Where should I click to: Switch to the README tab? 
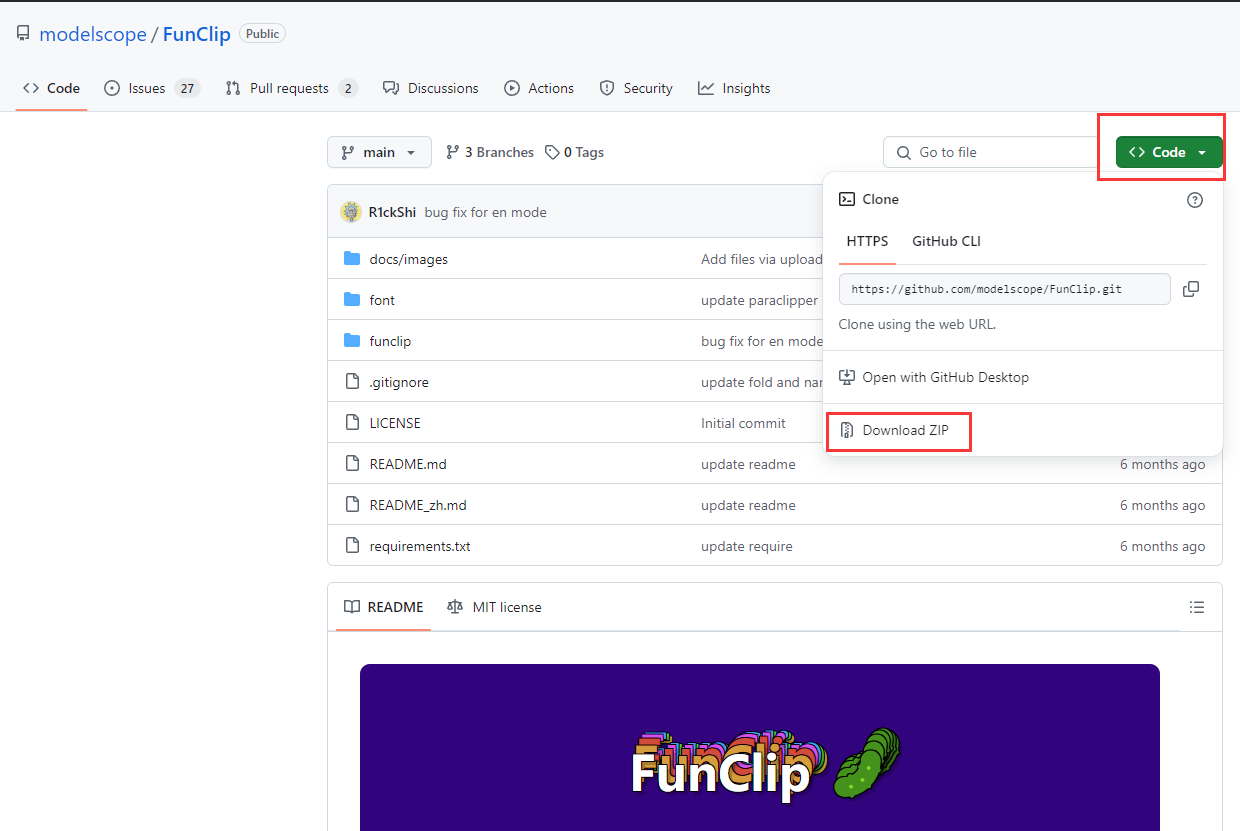(384, 607)
